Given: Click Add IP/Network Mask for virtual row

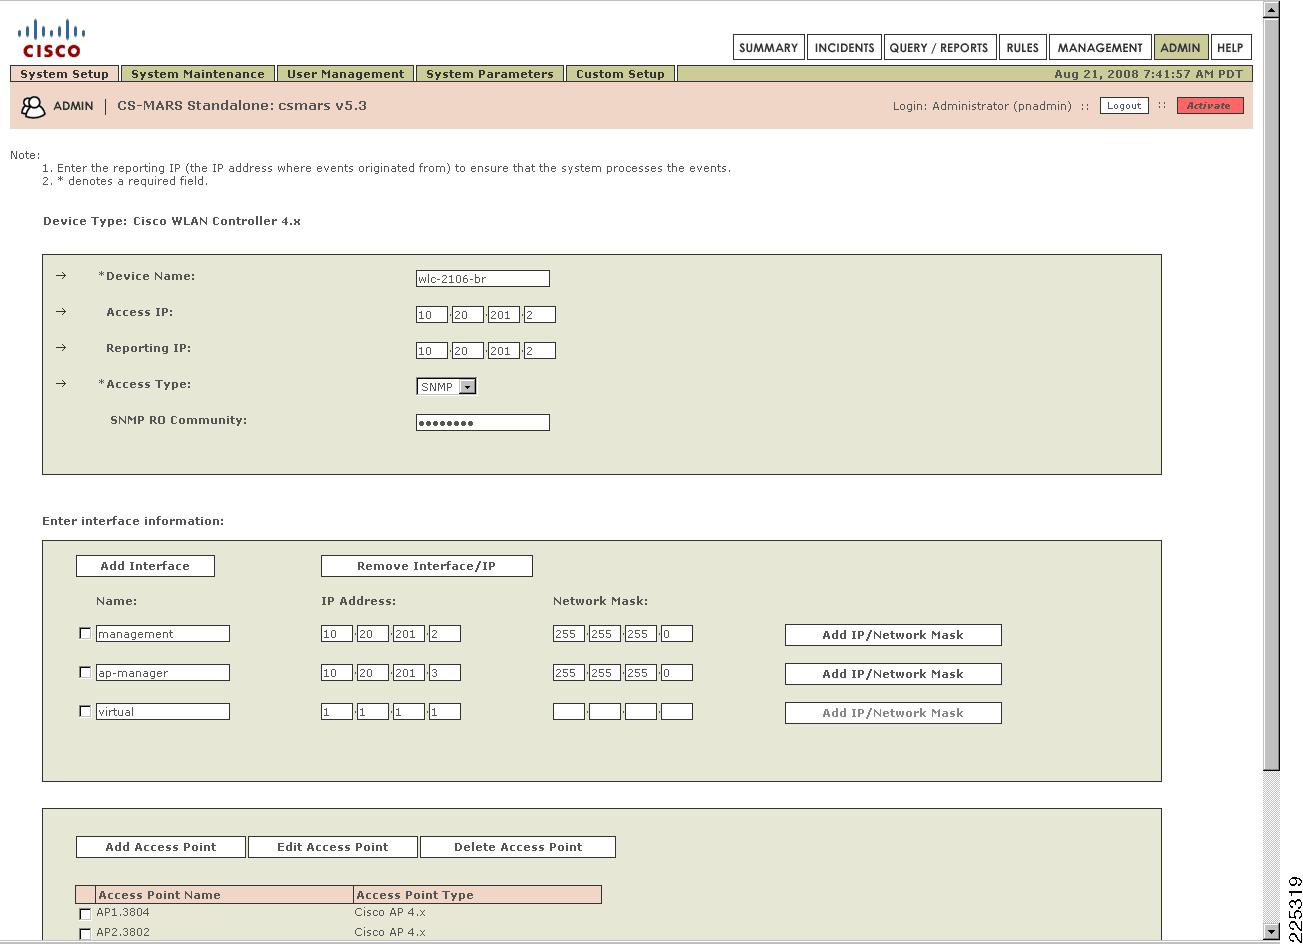Looking at the screenshot, I should point(893,713).
